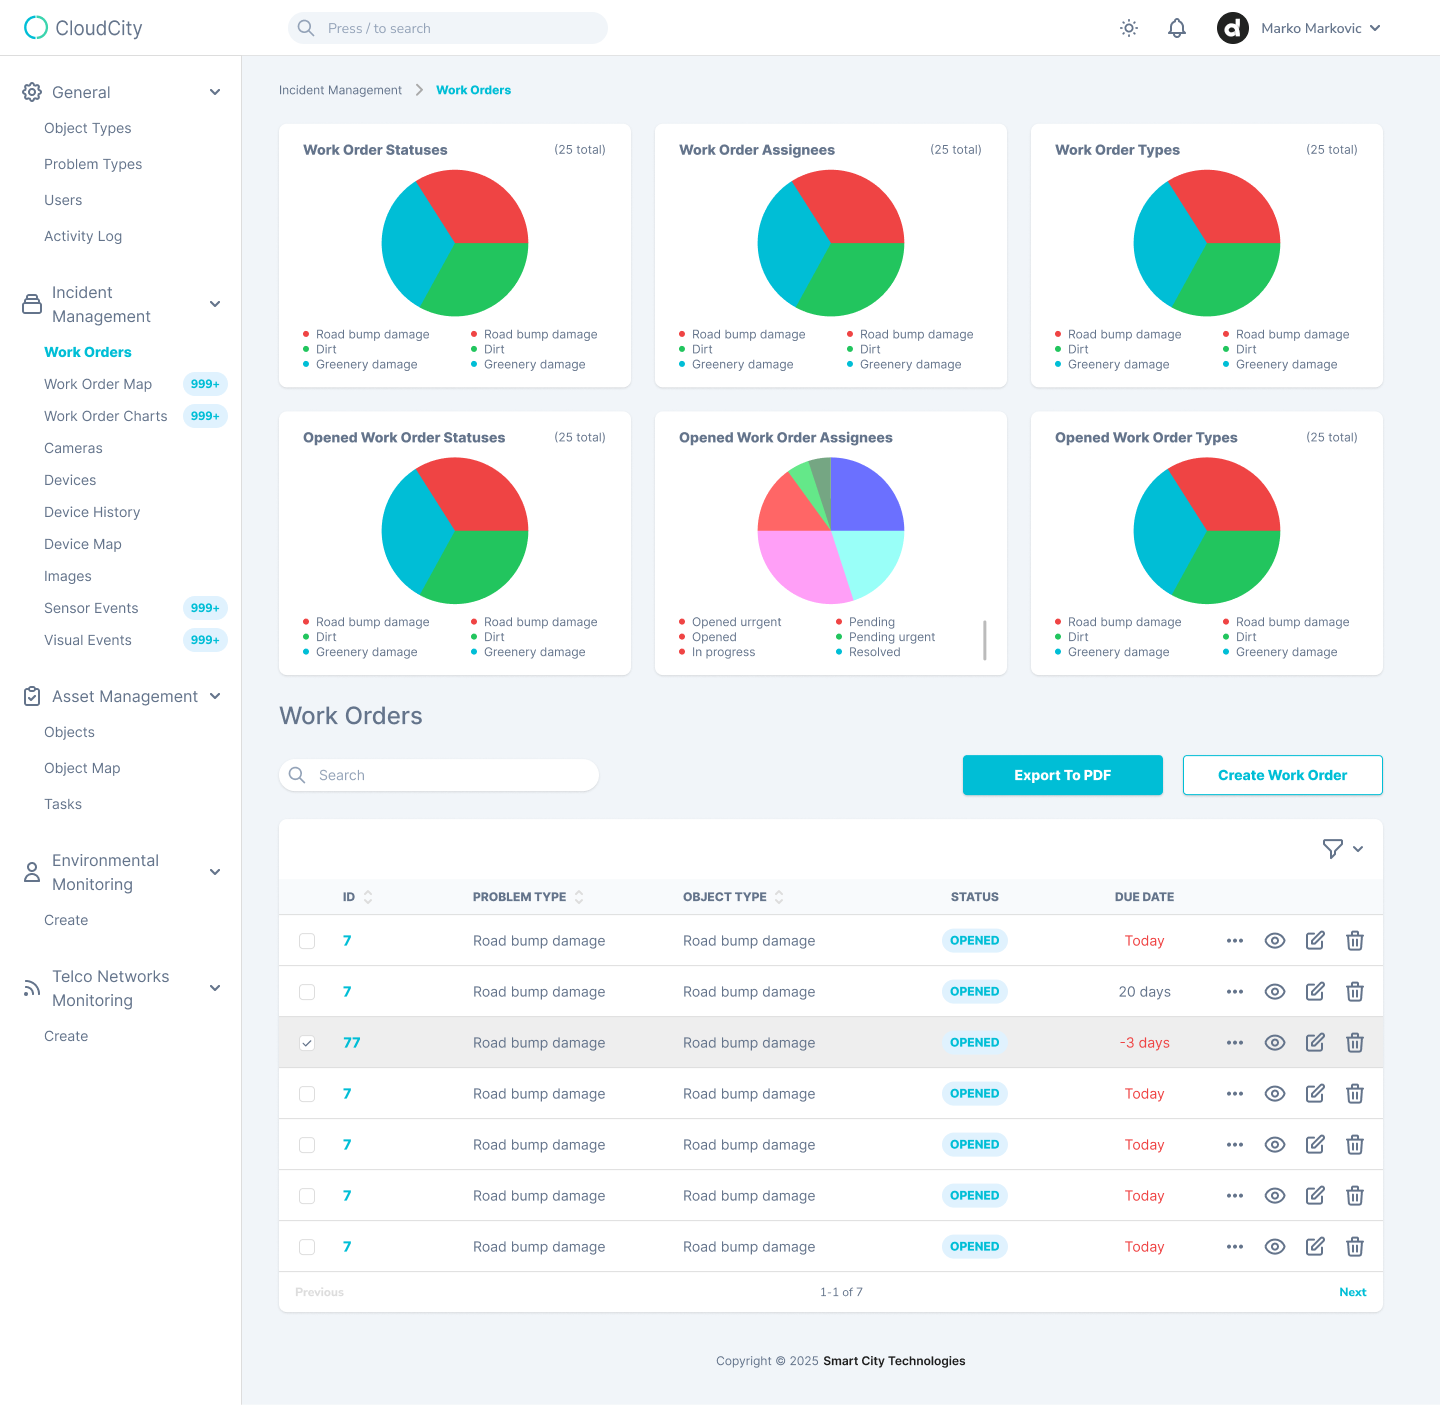Open notifications via the bell icon

(x=1176, y=27)
